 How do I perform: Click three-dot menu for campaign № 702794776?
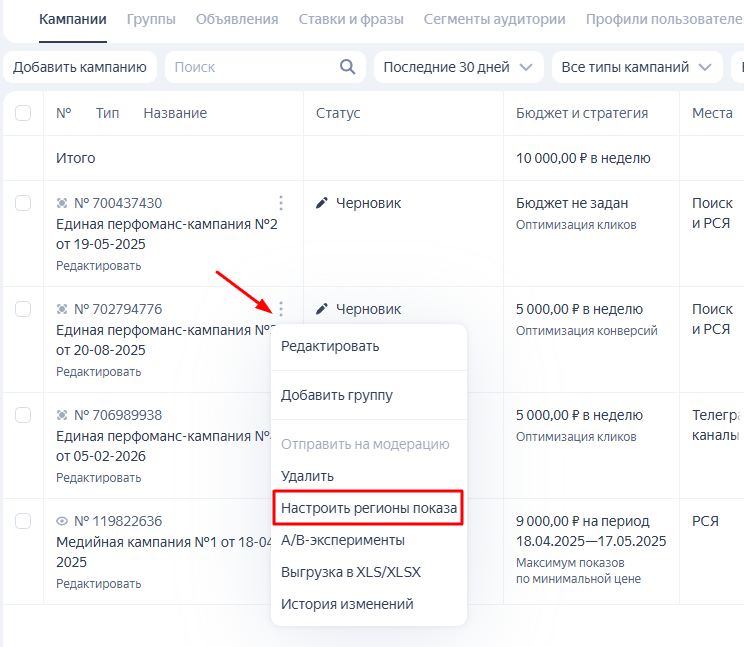pyautogui.click(x=281, y=309)
